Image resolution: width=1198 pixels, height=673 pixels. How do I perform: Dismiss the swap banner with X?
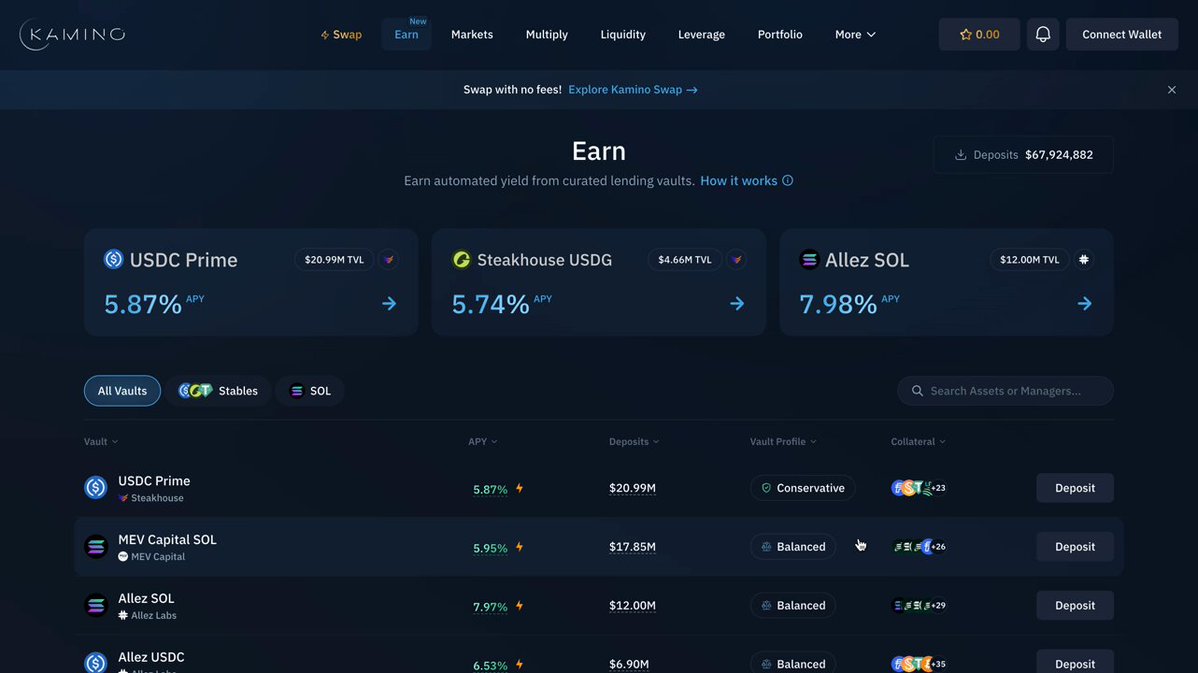(x=1171, y=89)
